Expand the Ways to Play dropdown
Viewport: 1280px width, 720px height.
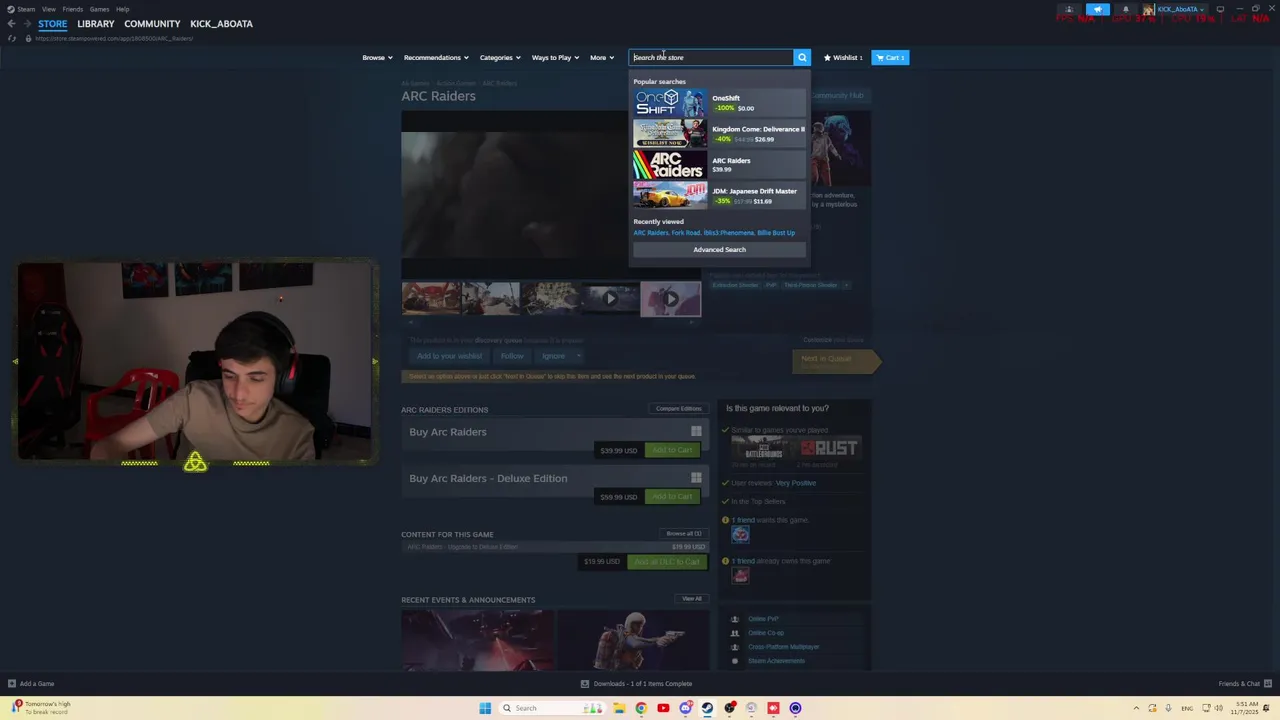click(555, 57)
